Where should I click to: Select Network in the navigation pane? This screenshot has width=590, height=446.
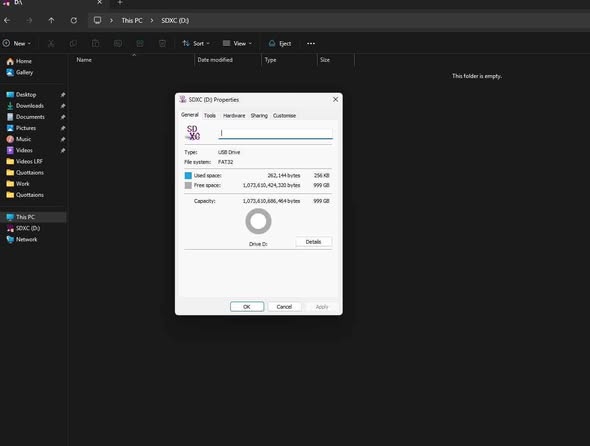click(22, 239)
